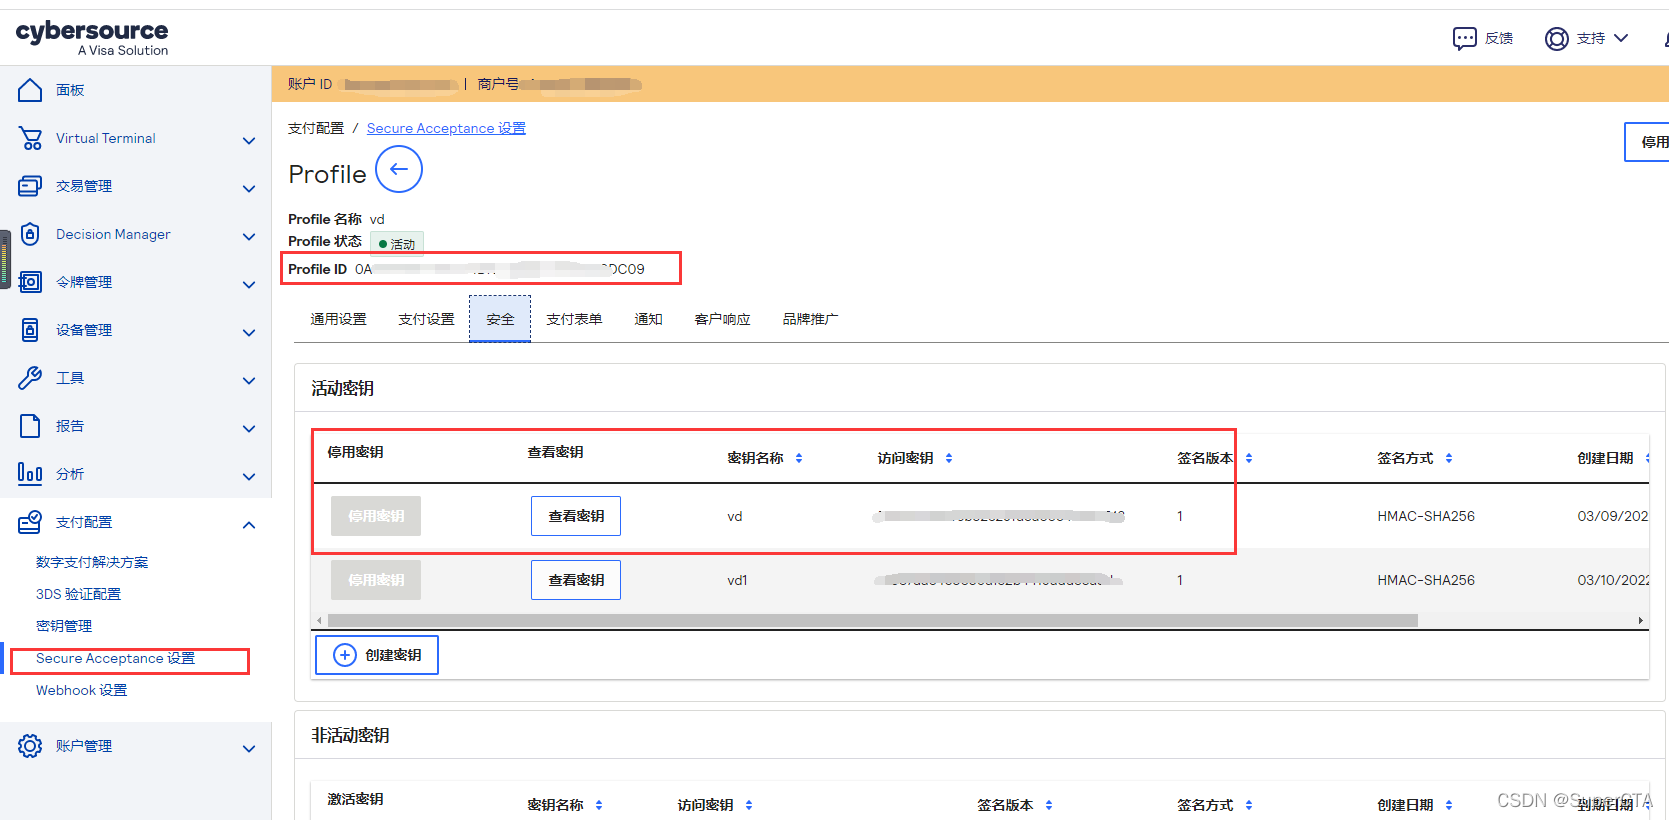The image size is (1669, 820).
Task: Open Webhook 设置 in sidebar
Action: pyautogui.click(x=81, y=690)
